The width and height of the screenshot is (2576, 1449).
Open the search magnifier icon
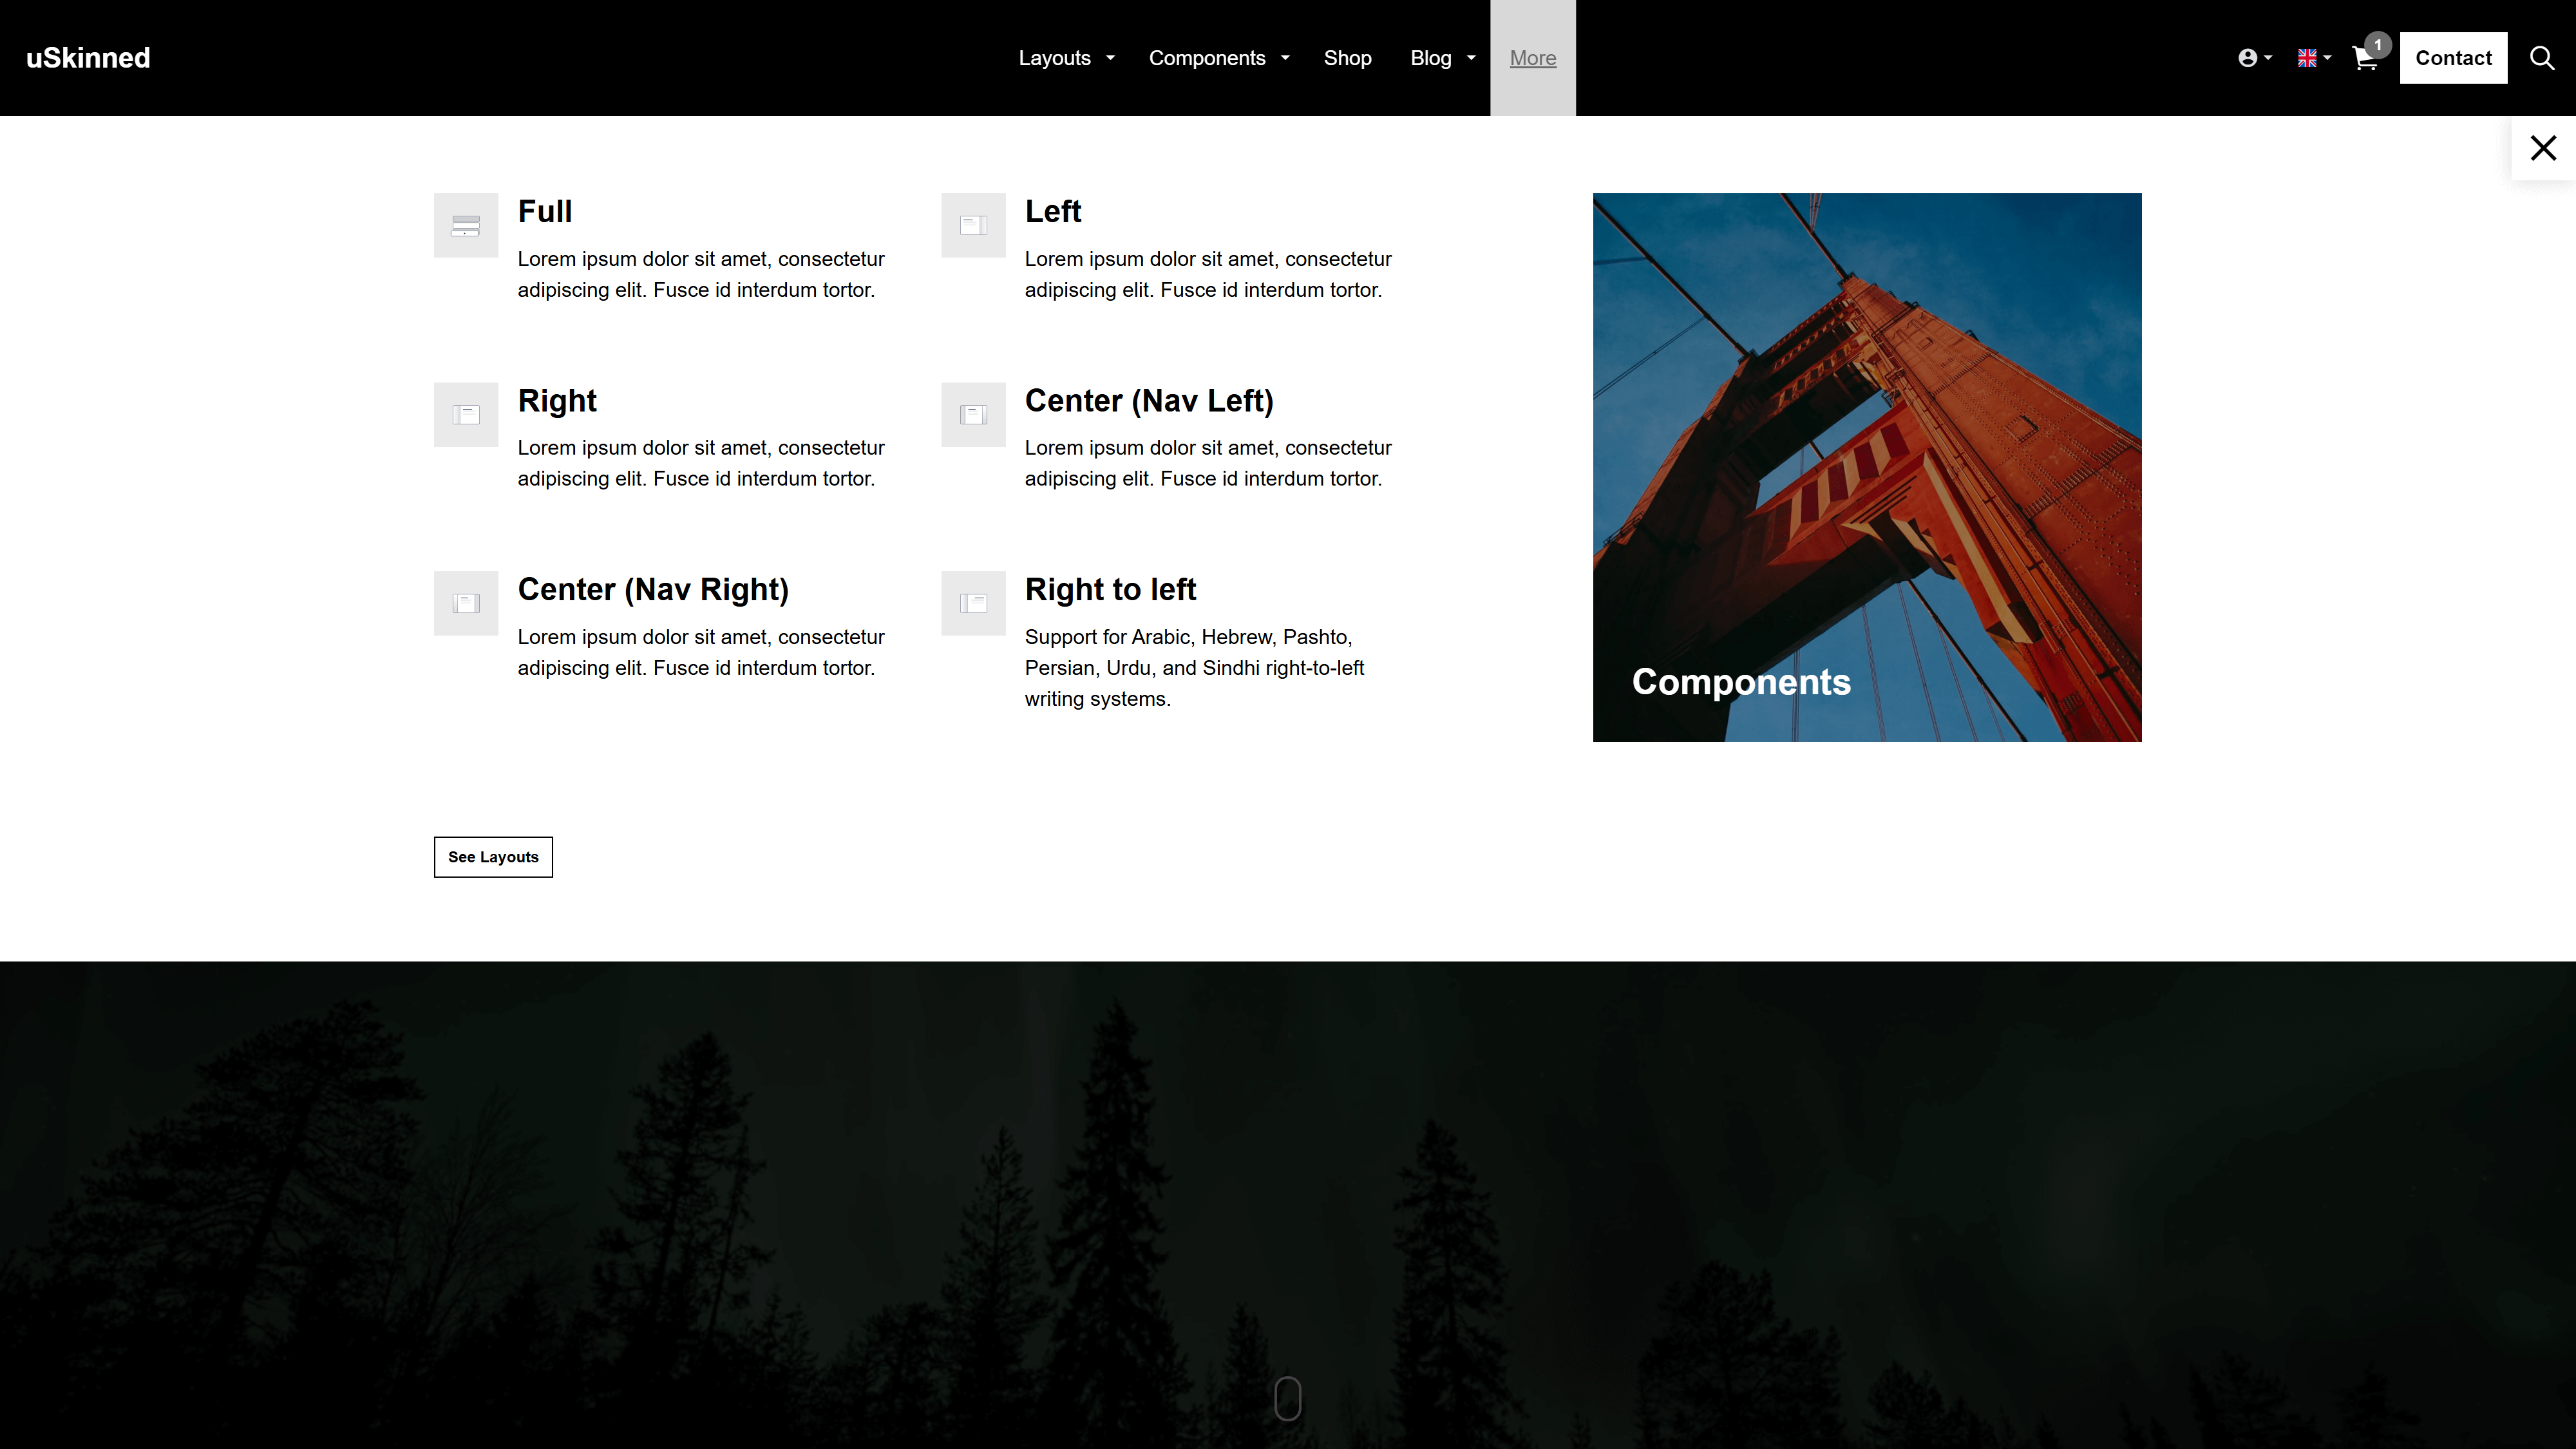[2542, 58]
